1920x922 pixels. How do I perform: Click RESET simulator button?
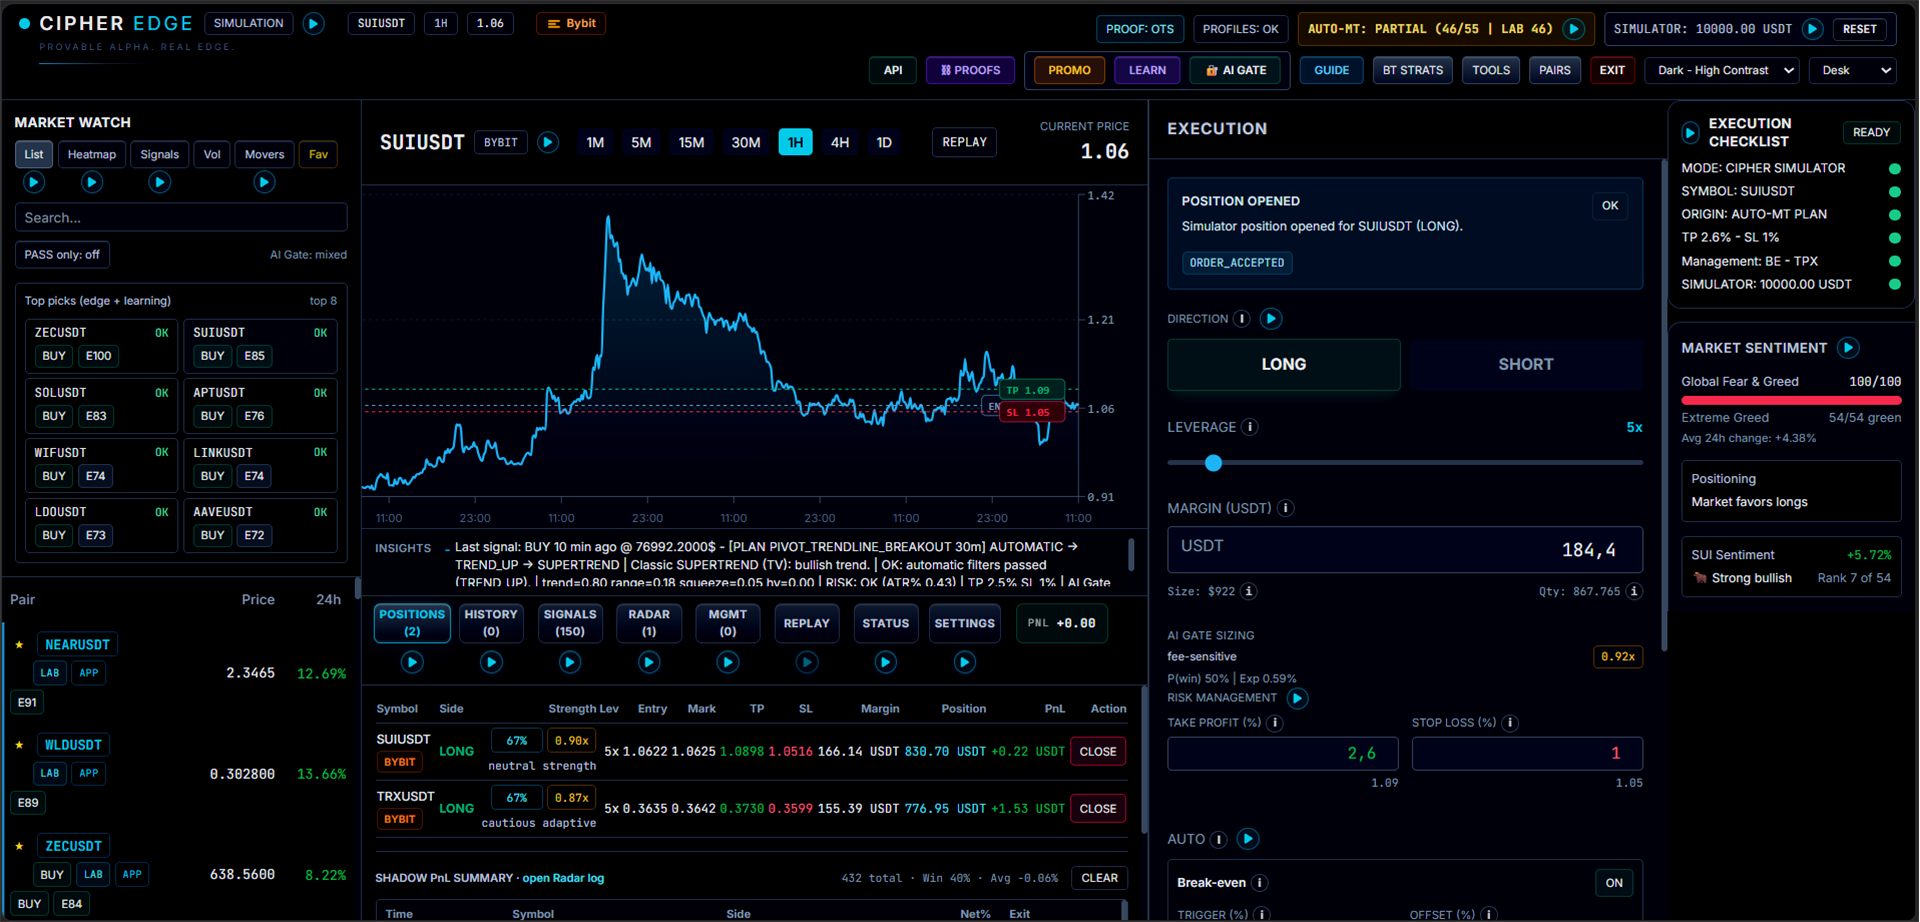pos(1860,29)
